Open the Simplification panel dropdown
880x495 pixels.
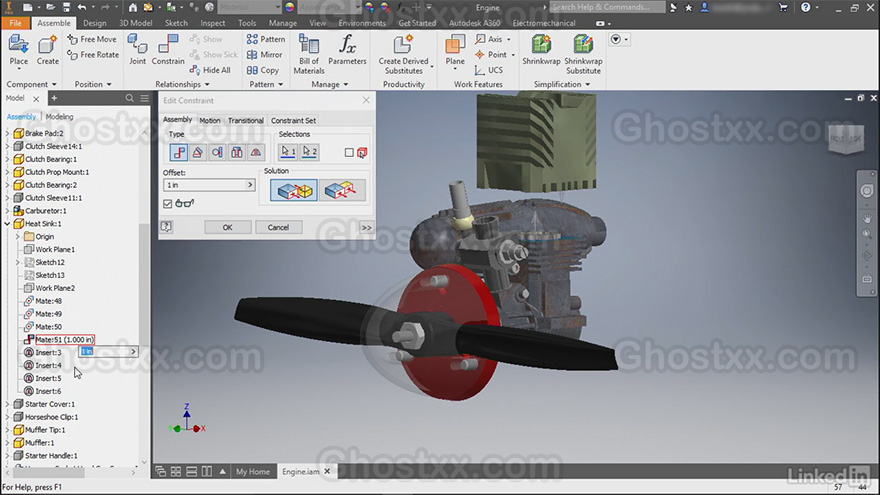(x=562, y=84)
